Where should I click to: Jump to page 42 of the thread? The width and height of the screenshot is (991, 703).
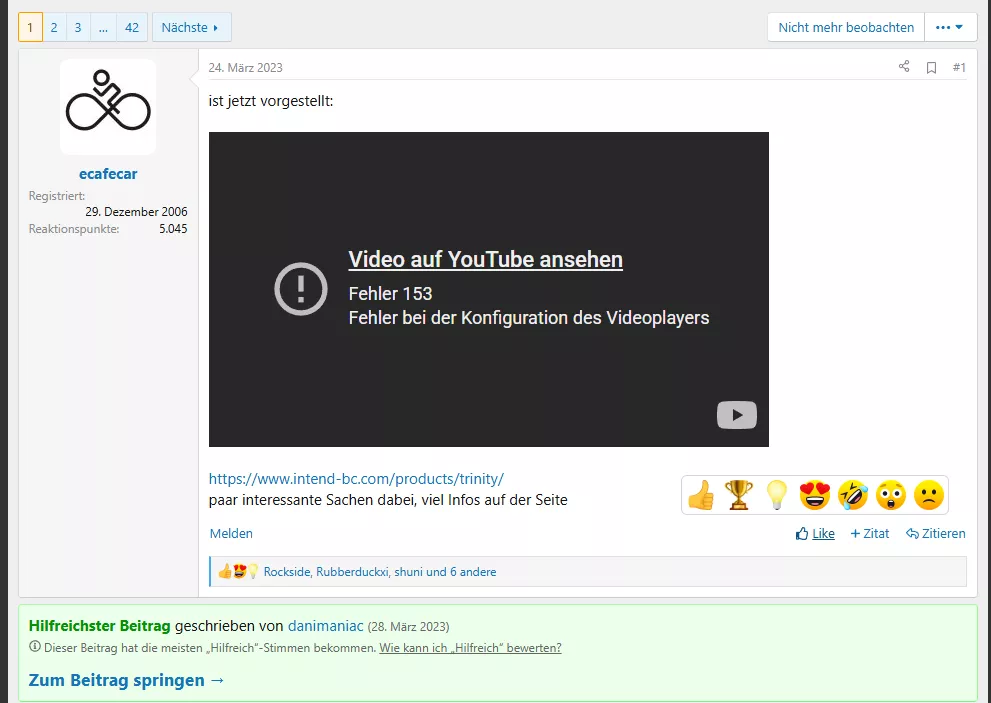point(132,27)
